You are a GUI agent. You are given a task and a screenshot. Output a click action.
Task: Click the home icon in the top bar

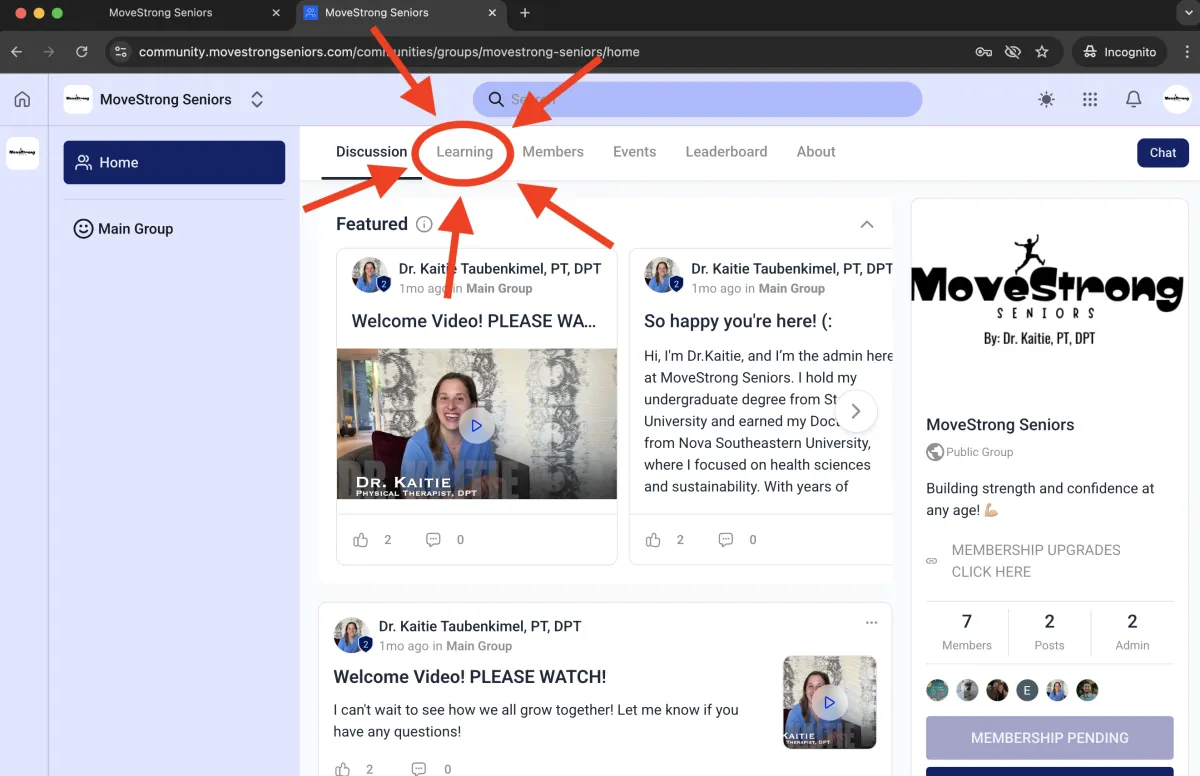22,99
